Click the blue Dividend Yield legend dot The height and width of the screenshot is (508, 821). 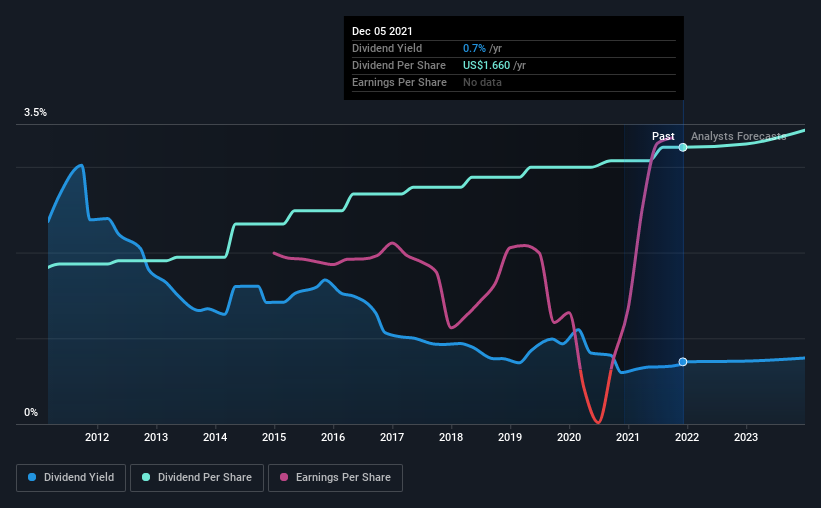32,477
